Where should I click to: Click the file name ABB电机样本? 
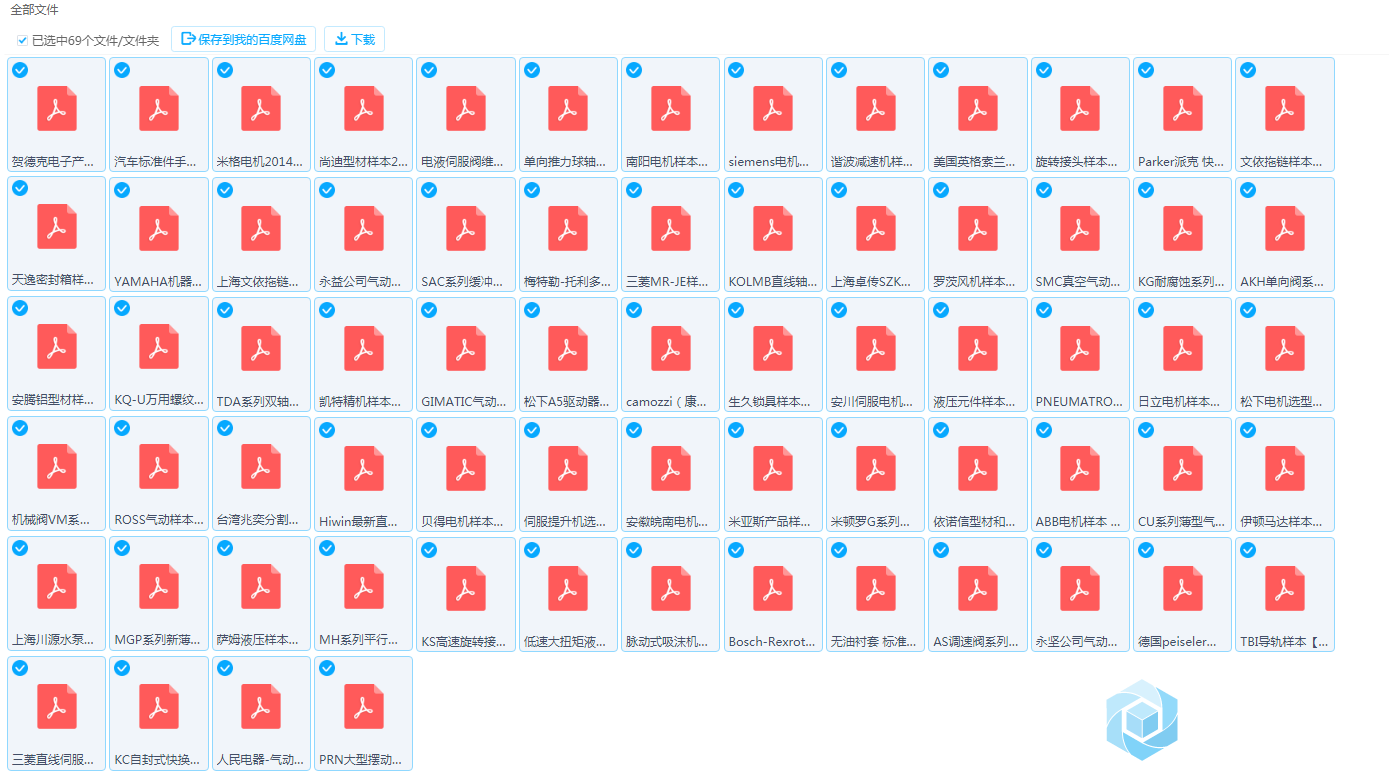coord(1080,521)
